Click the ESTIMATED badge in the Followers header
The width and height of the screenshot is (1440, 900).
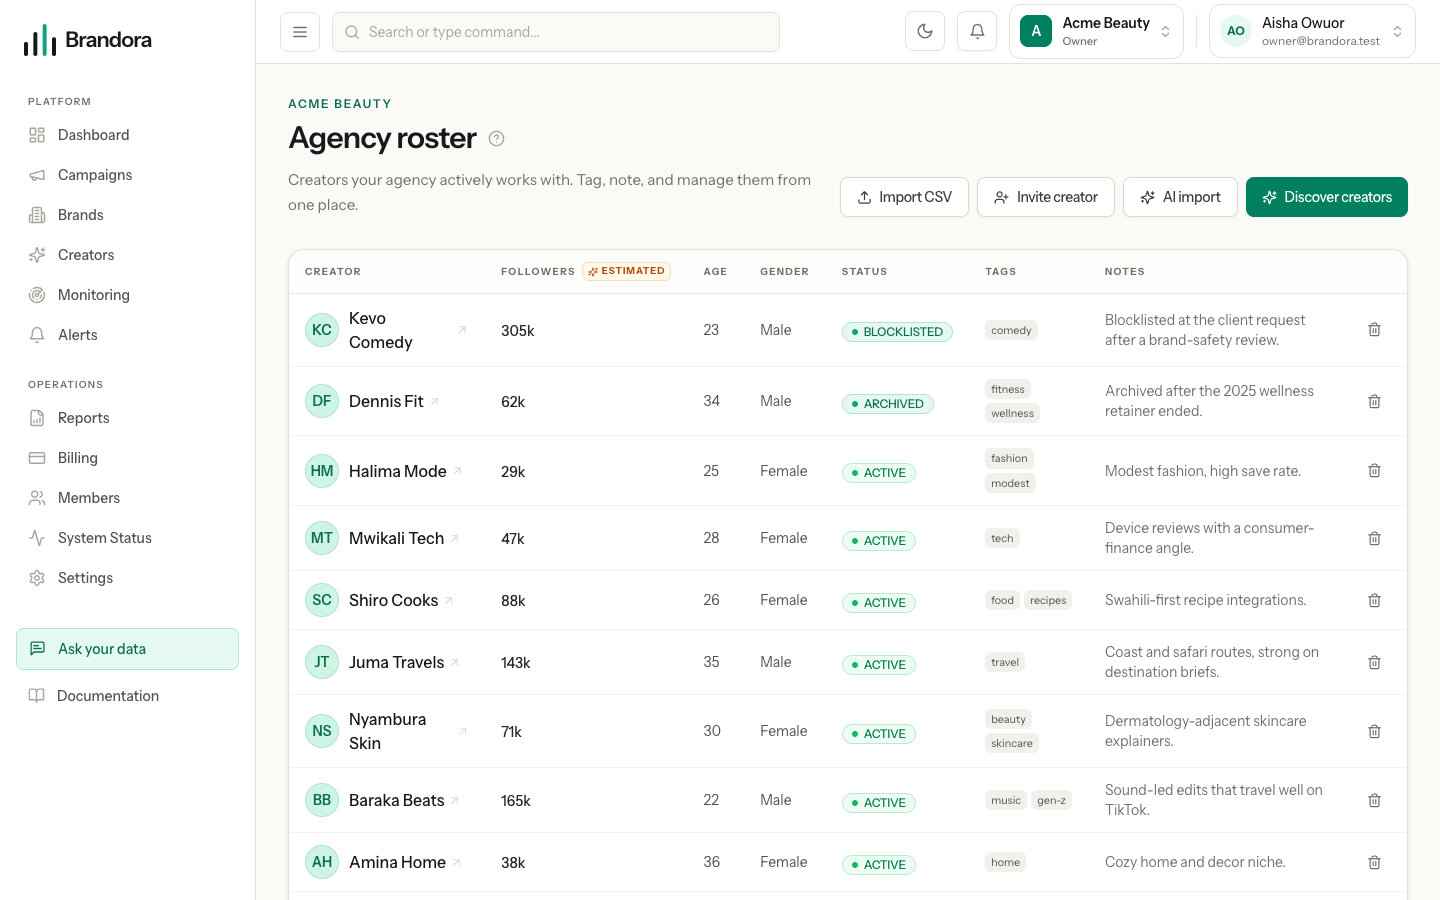[627, 271]
